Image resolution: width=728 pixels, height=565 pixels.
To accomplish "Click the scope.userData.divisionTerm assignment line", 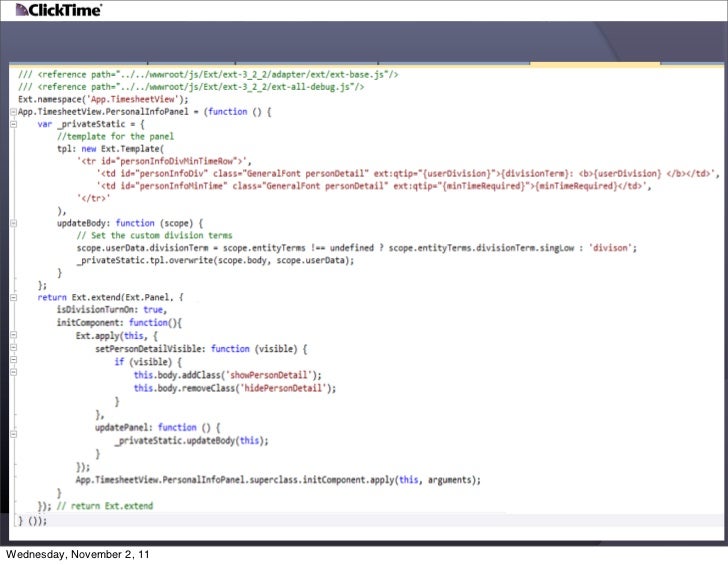I will click(x=357, y=248).
